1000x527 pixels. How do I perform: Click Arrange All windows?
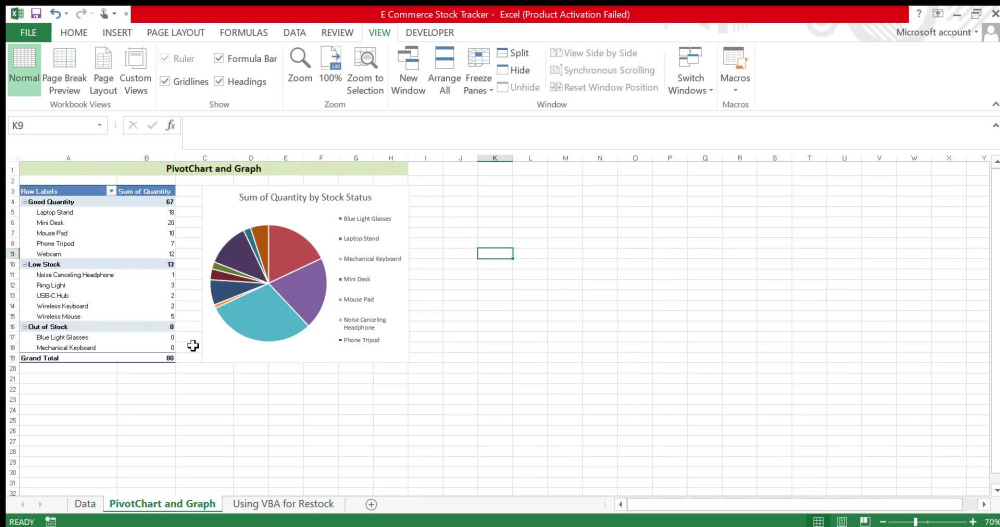tap(445, 70)
